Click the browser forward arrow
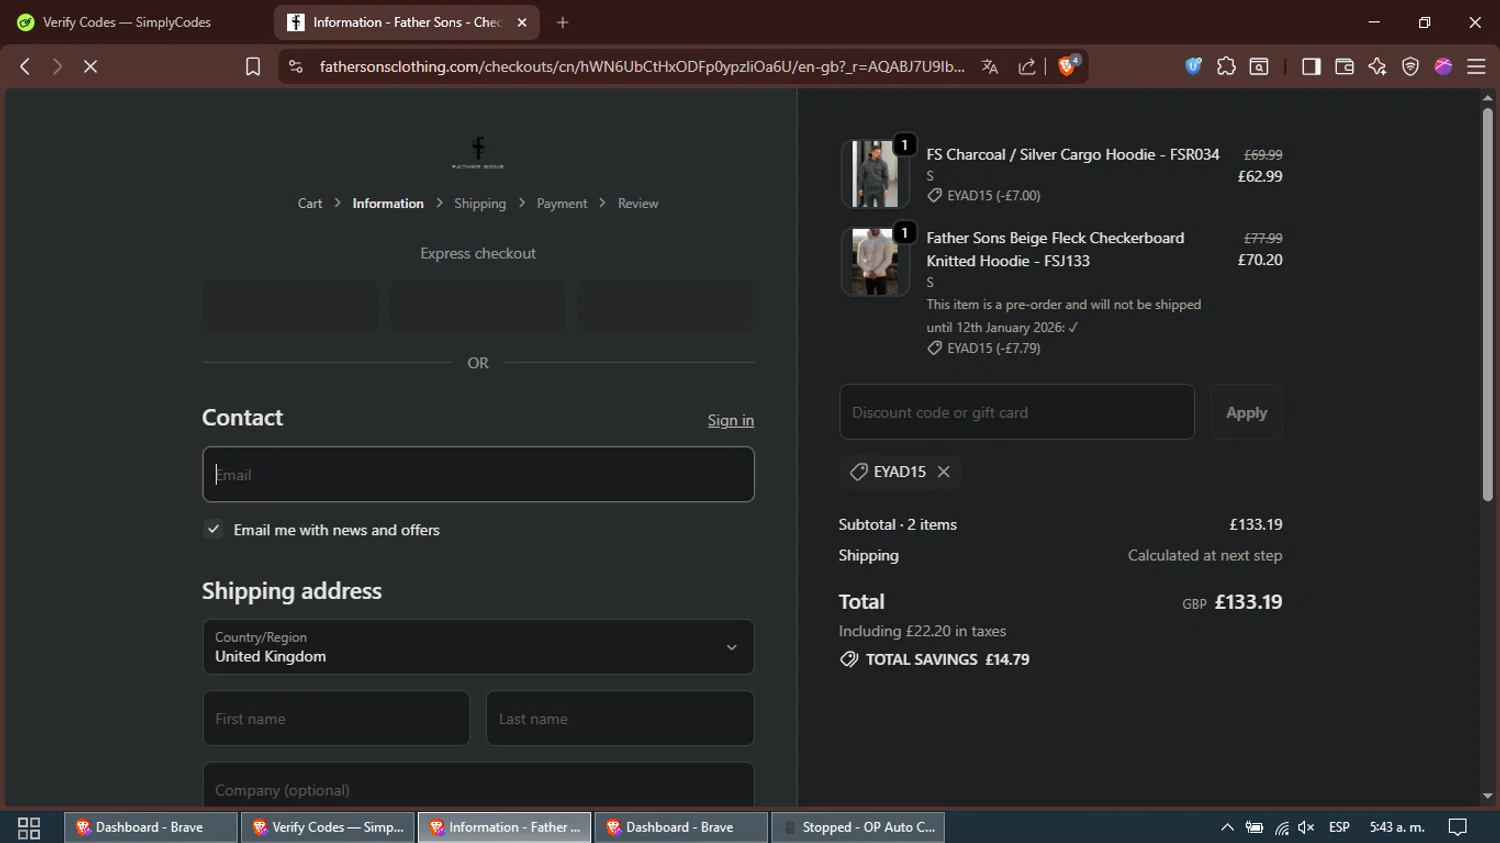This screenshot has width=1500, height=843. 57,66
